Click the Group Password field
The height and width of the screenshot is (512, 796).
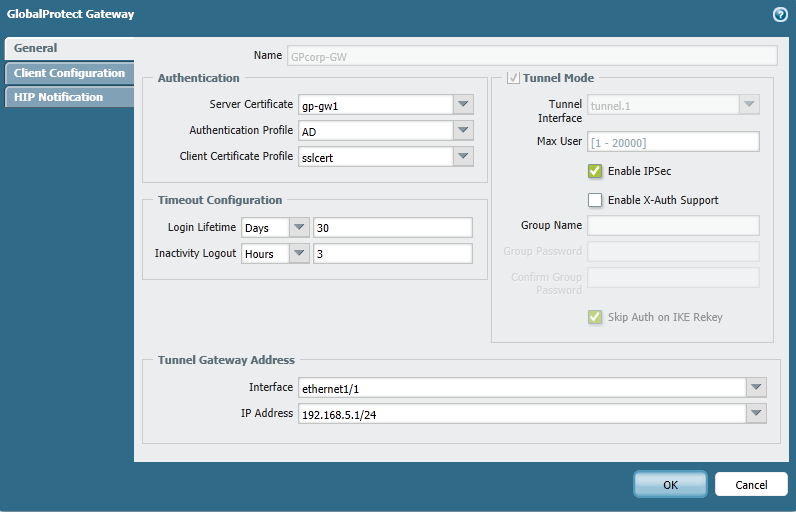click(673, 251)
